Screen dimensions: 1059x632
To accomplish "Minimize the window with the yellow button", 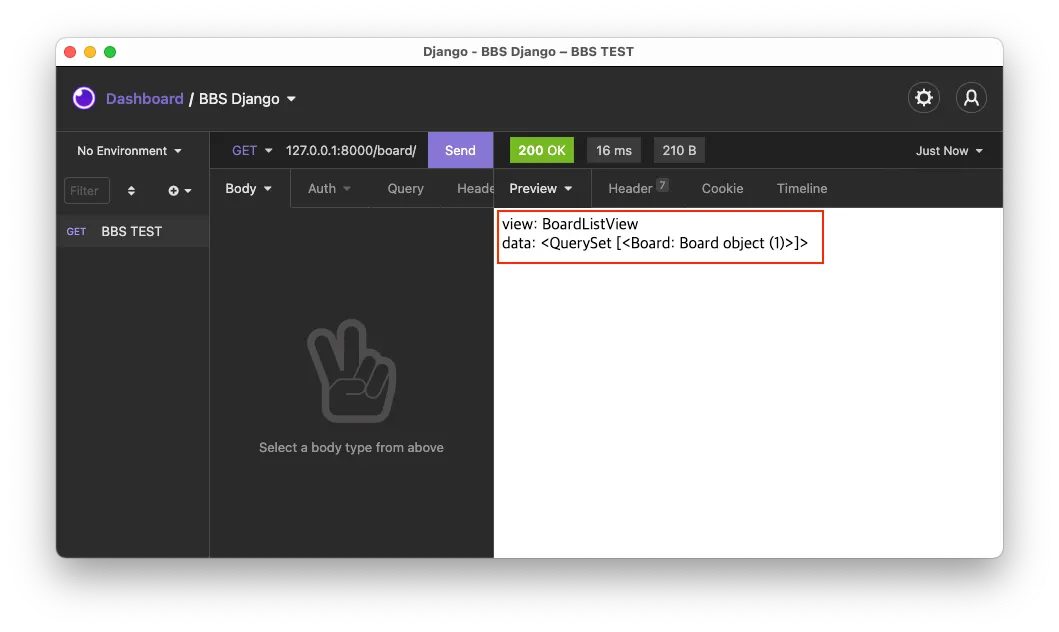I will [90, 52].
